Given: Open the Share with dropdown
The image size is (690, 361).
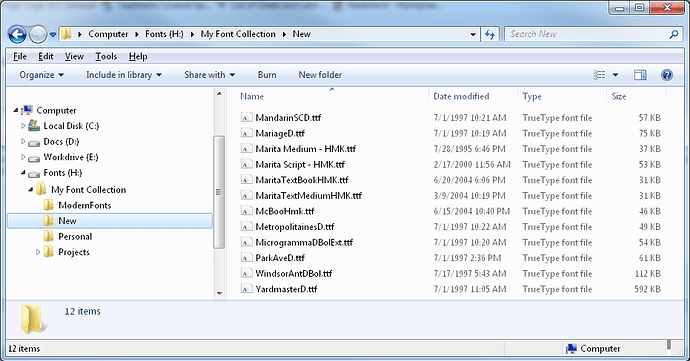Looking at the screenshot, I should click(209, 75).
